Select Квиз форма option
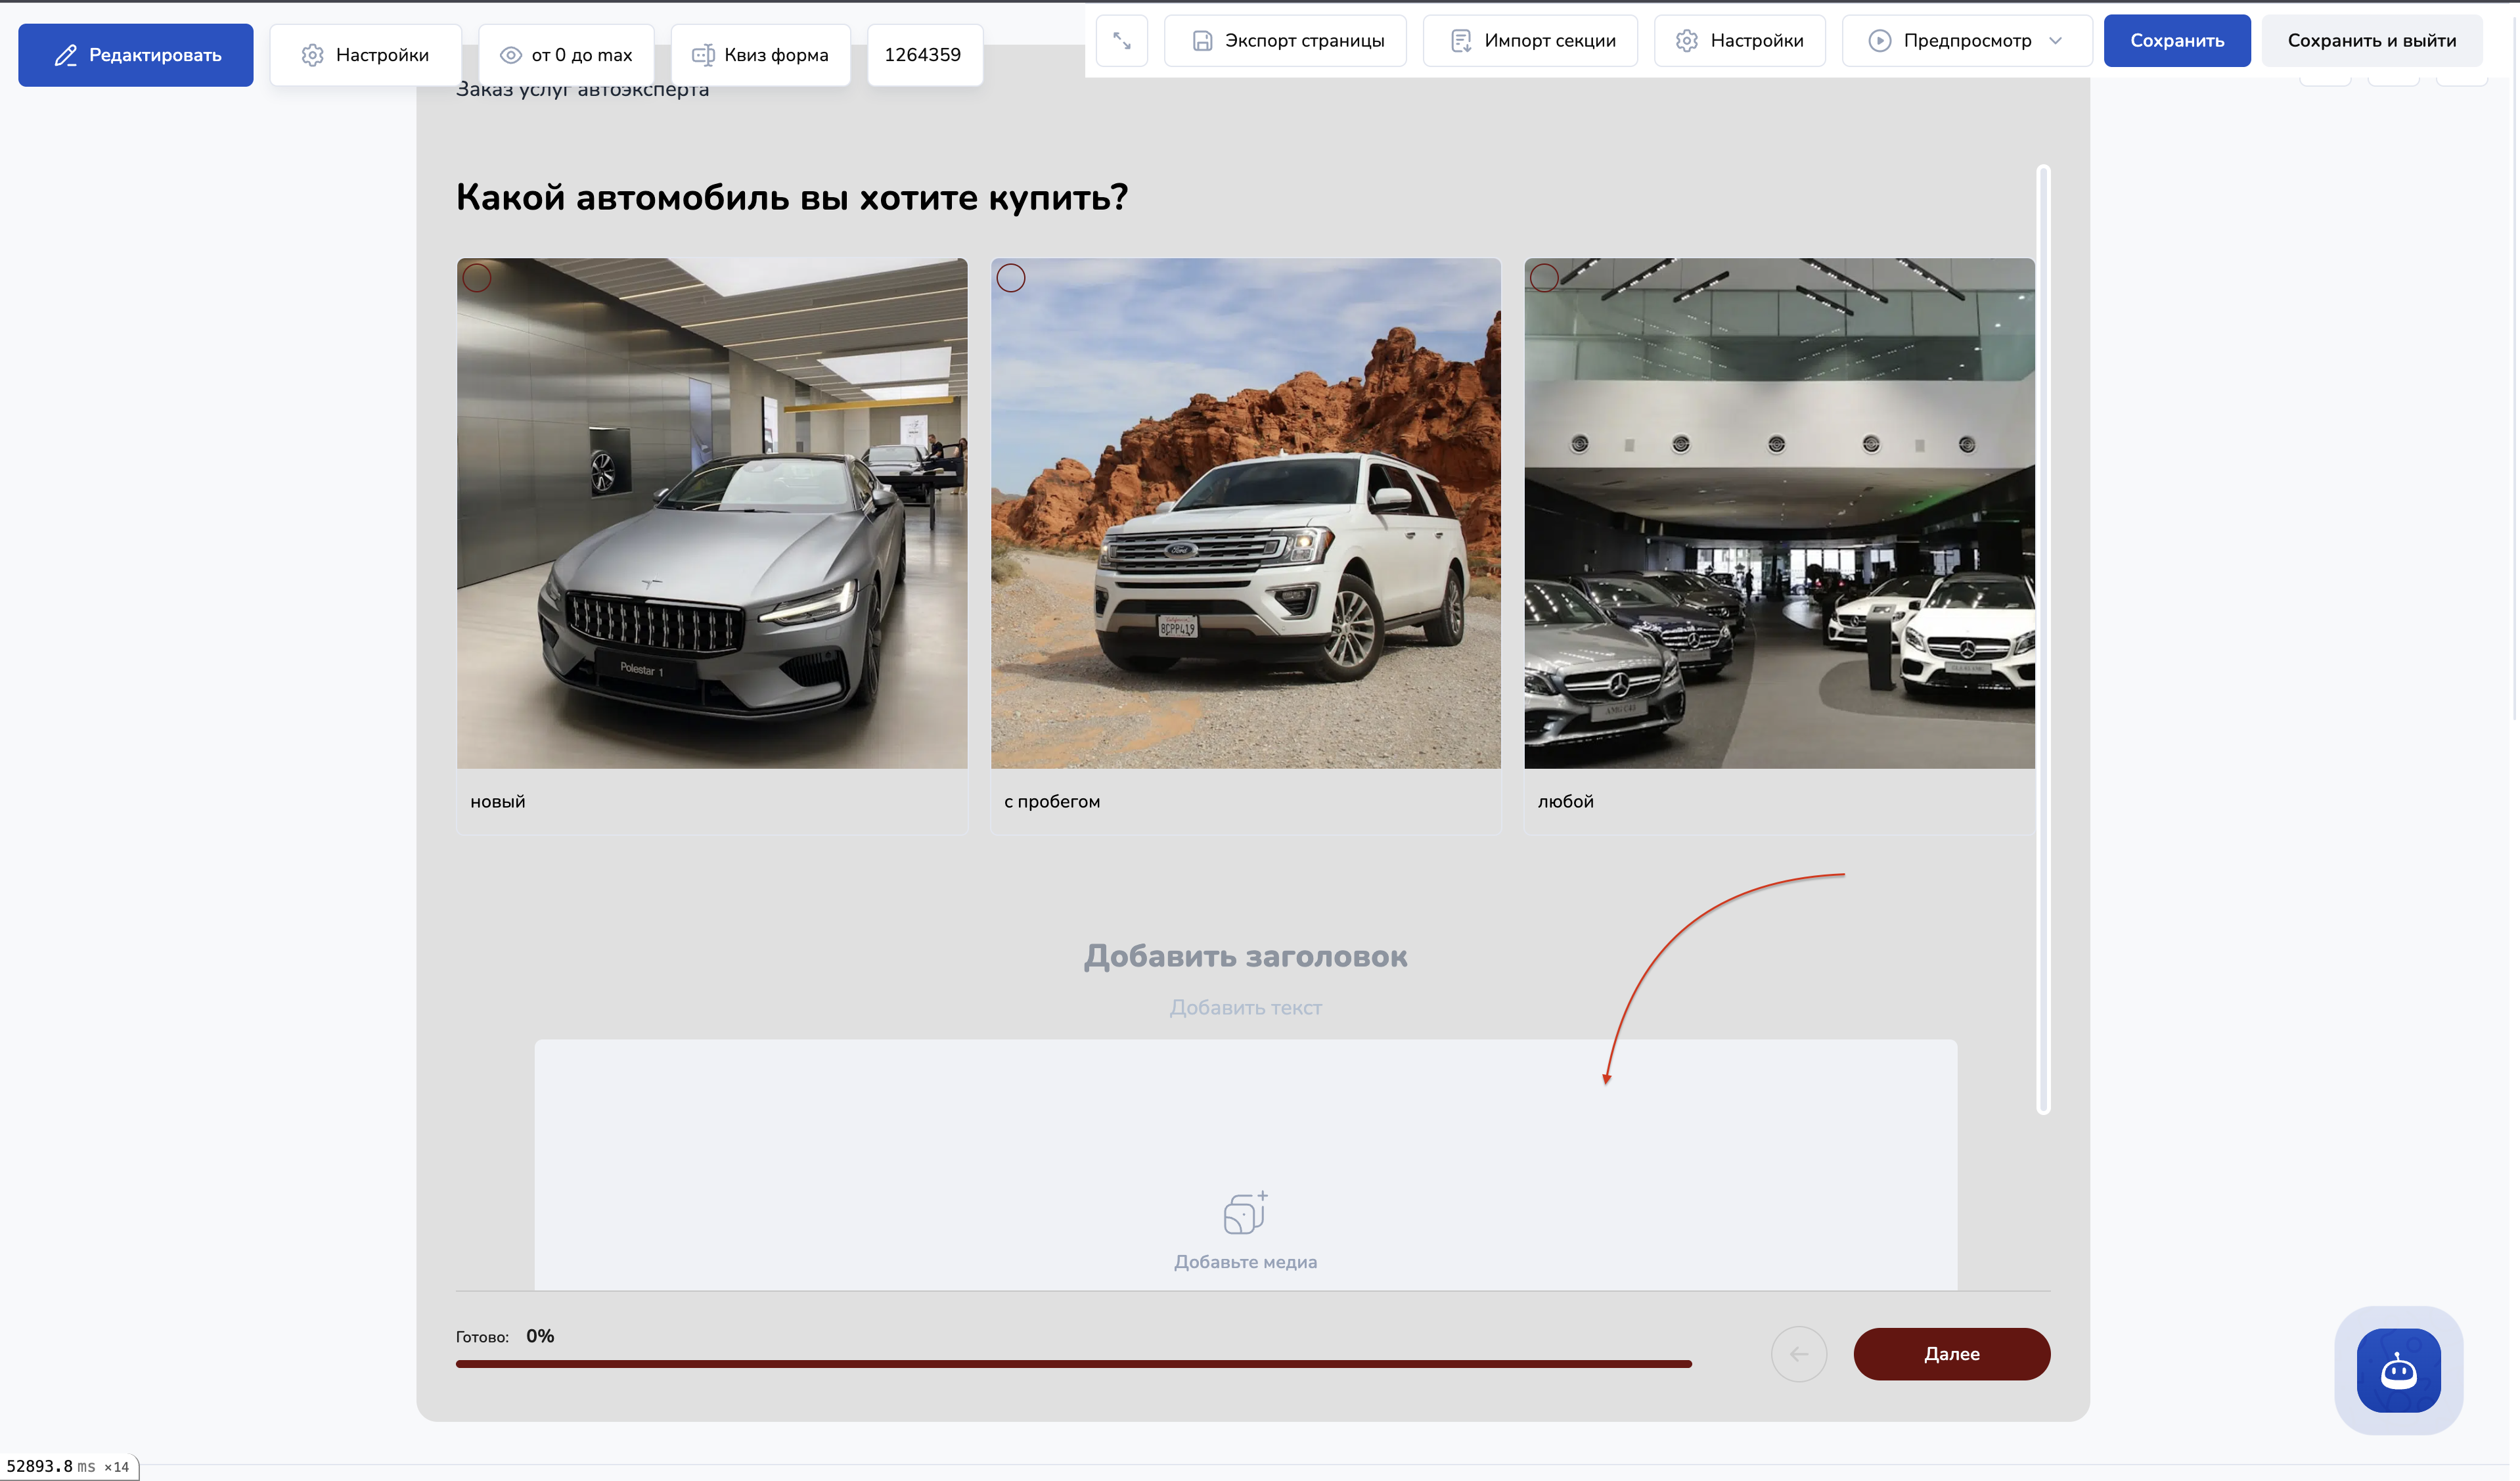The image size is (2520, 1481). coord(760,55)
